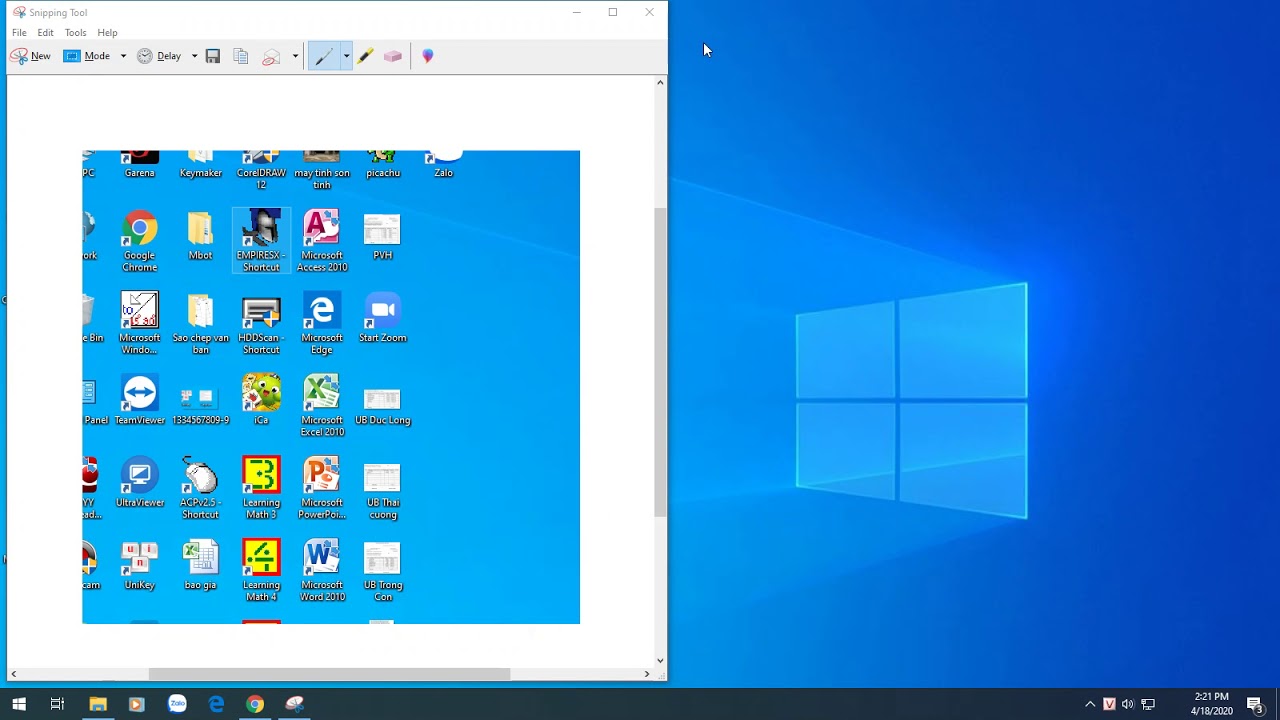Image resolution: width=1280 pixels, height=720 pixels.
Task: Click the vertical scrollbar thumb
Action: pos(660,362)
